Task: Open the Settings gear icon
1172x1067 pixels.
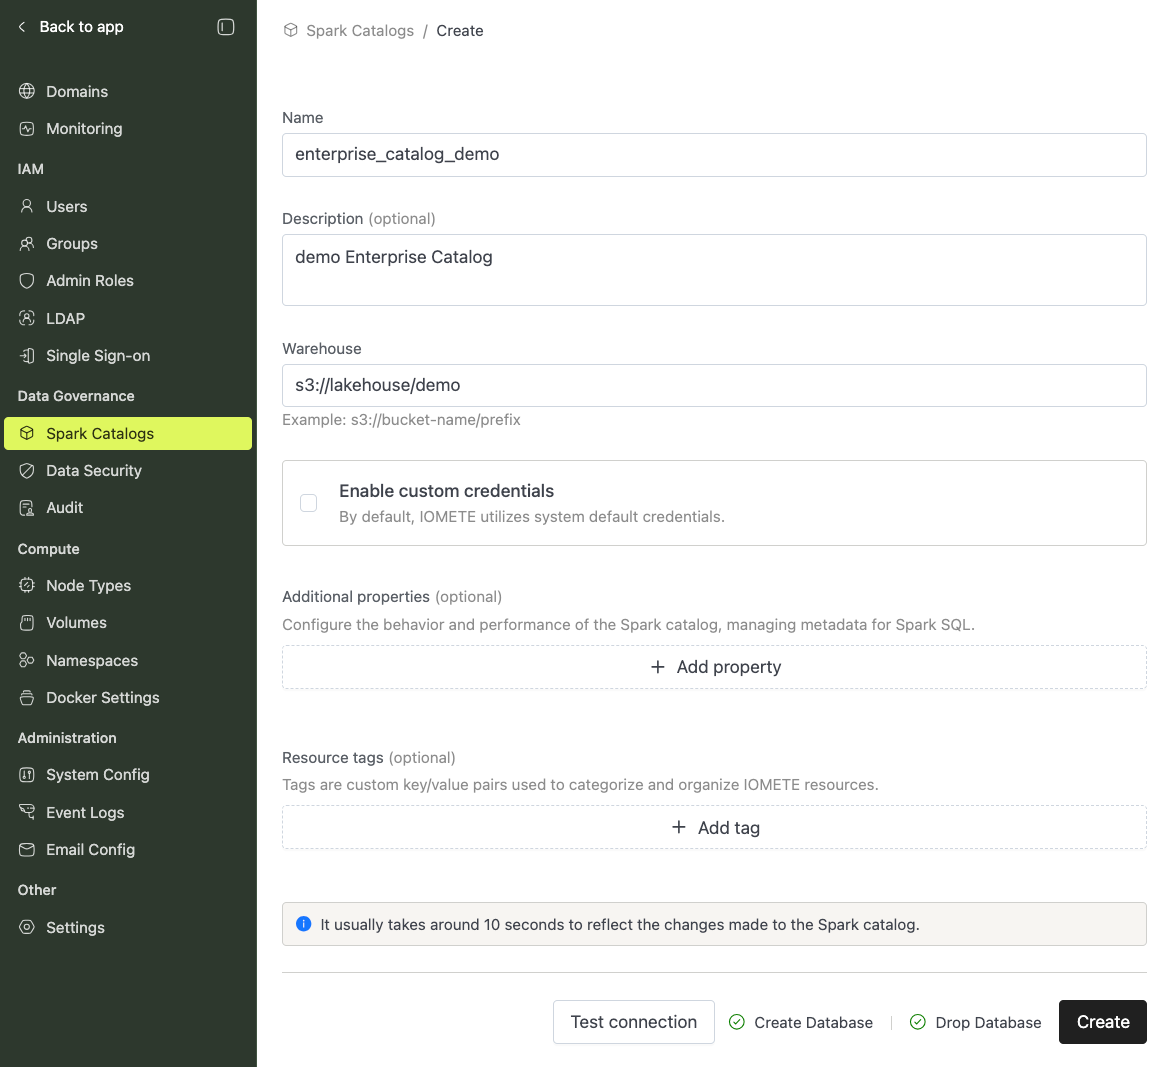Action: 27,927
